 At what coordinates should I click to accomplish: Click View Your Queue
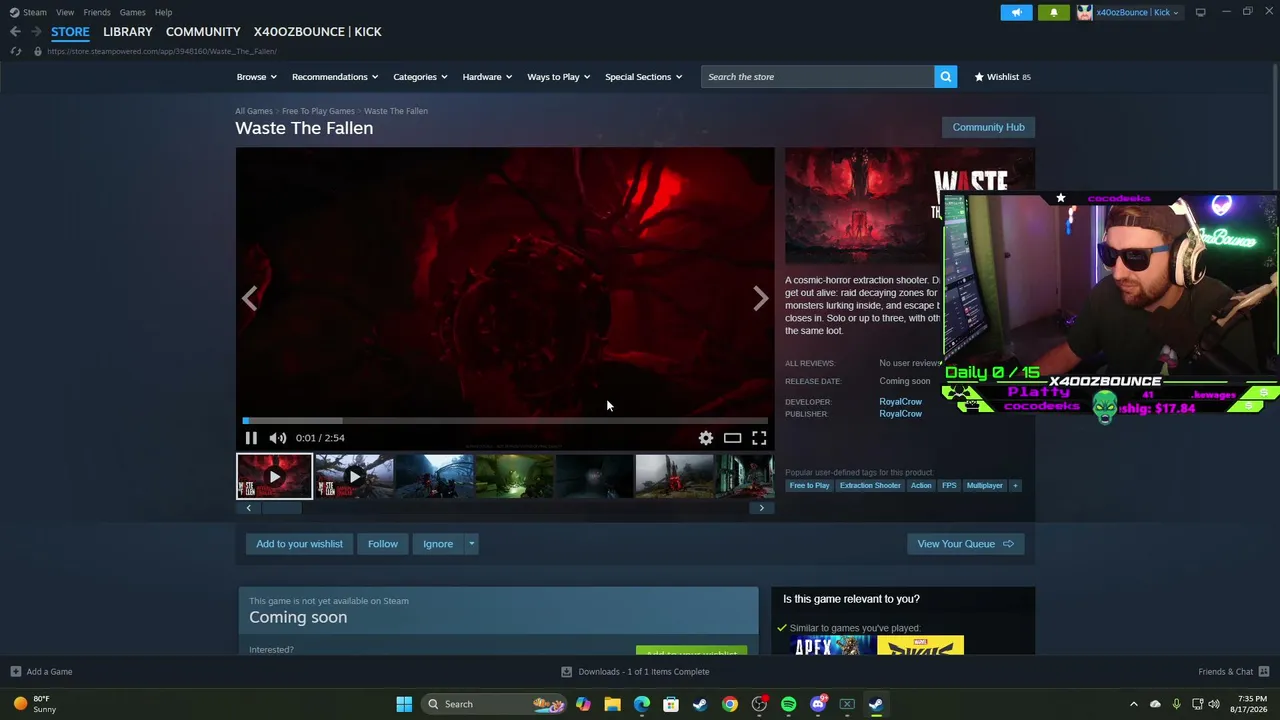[965, 544]
